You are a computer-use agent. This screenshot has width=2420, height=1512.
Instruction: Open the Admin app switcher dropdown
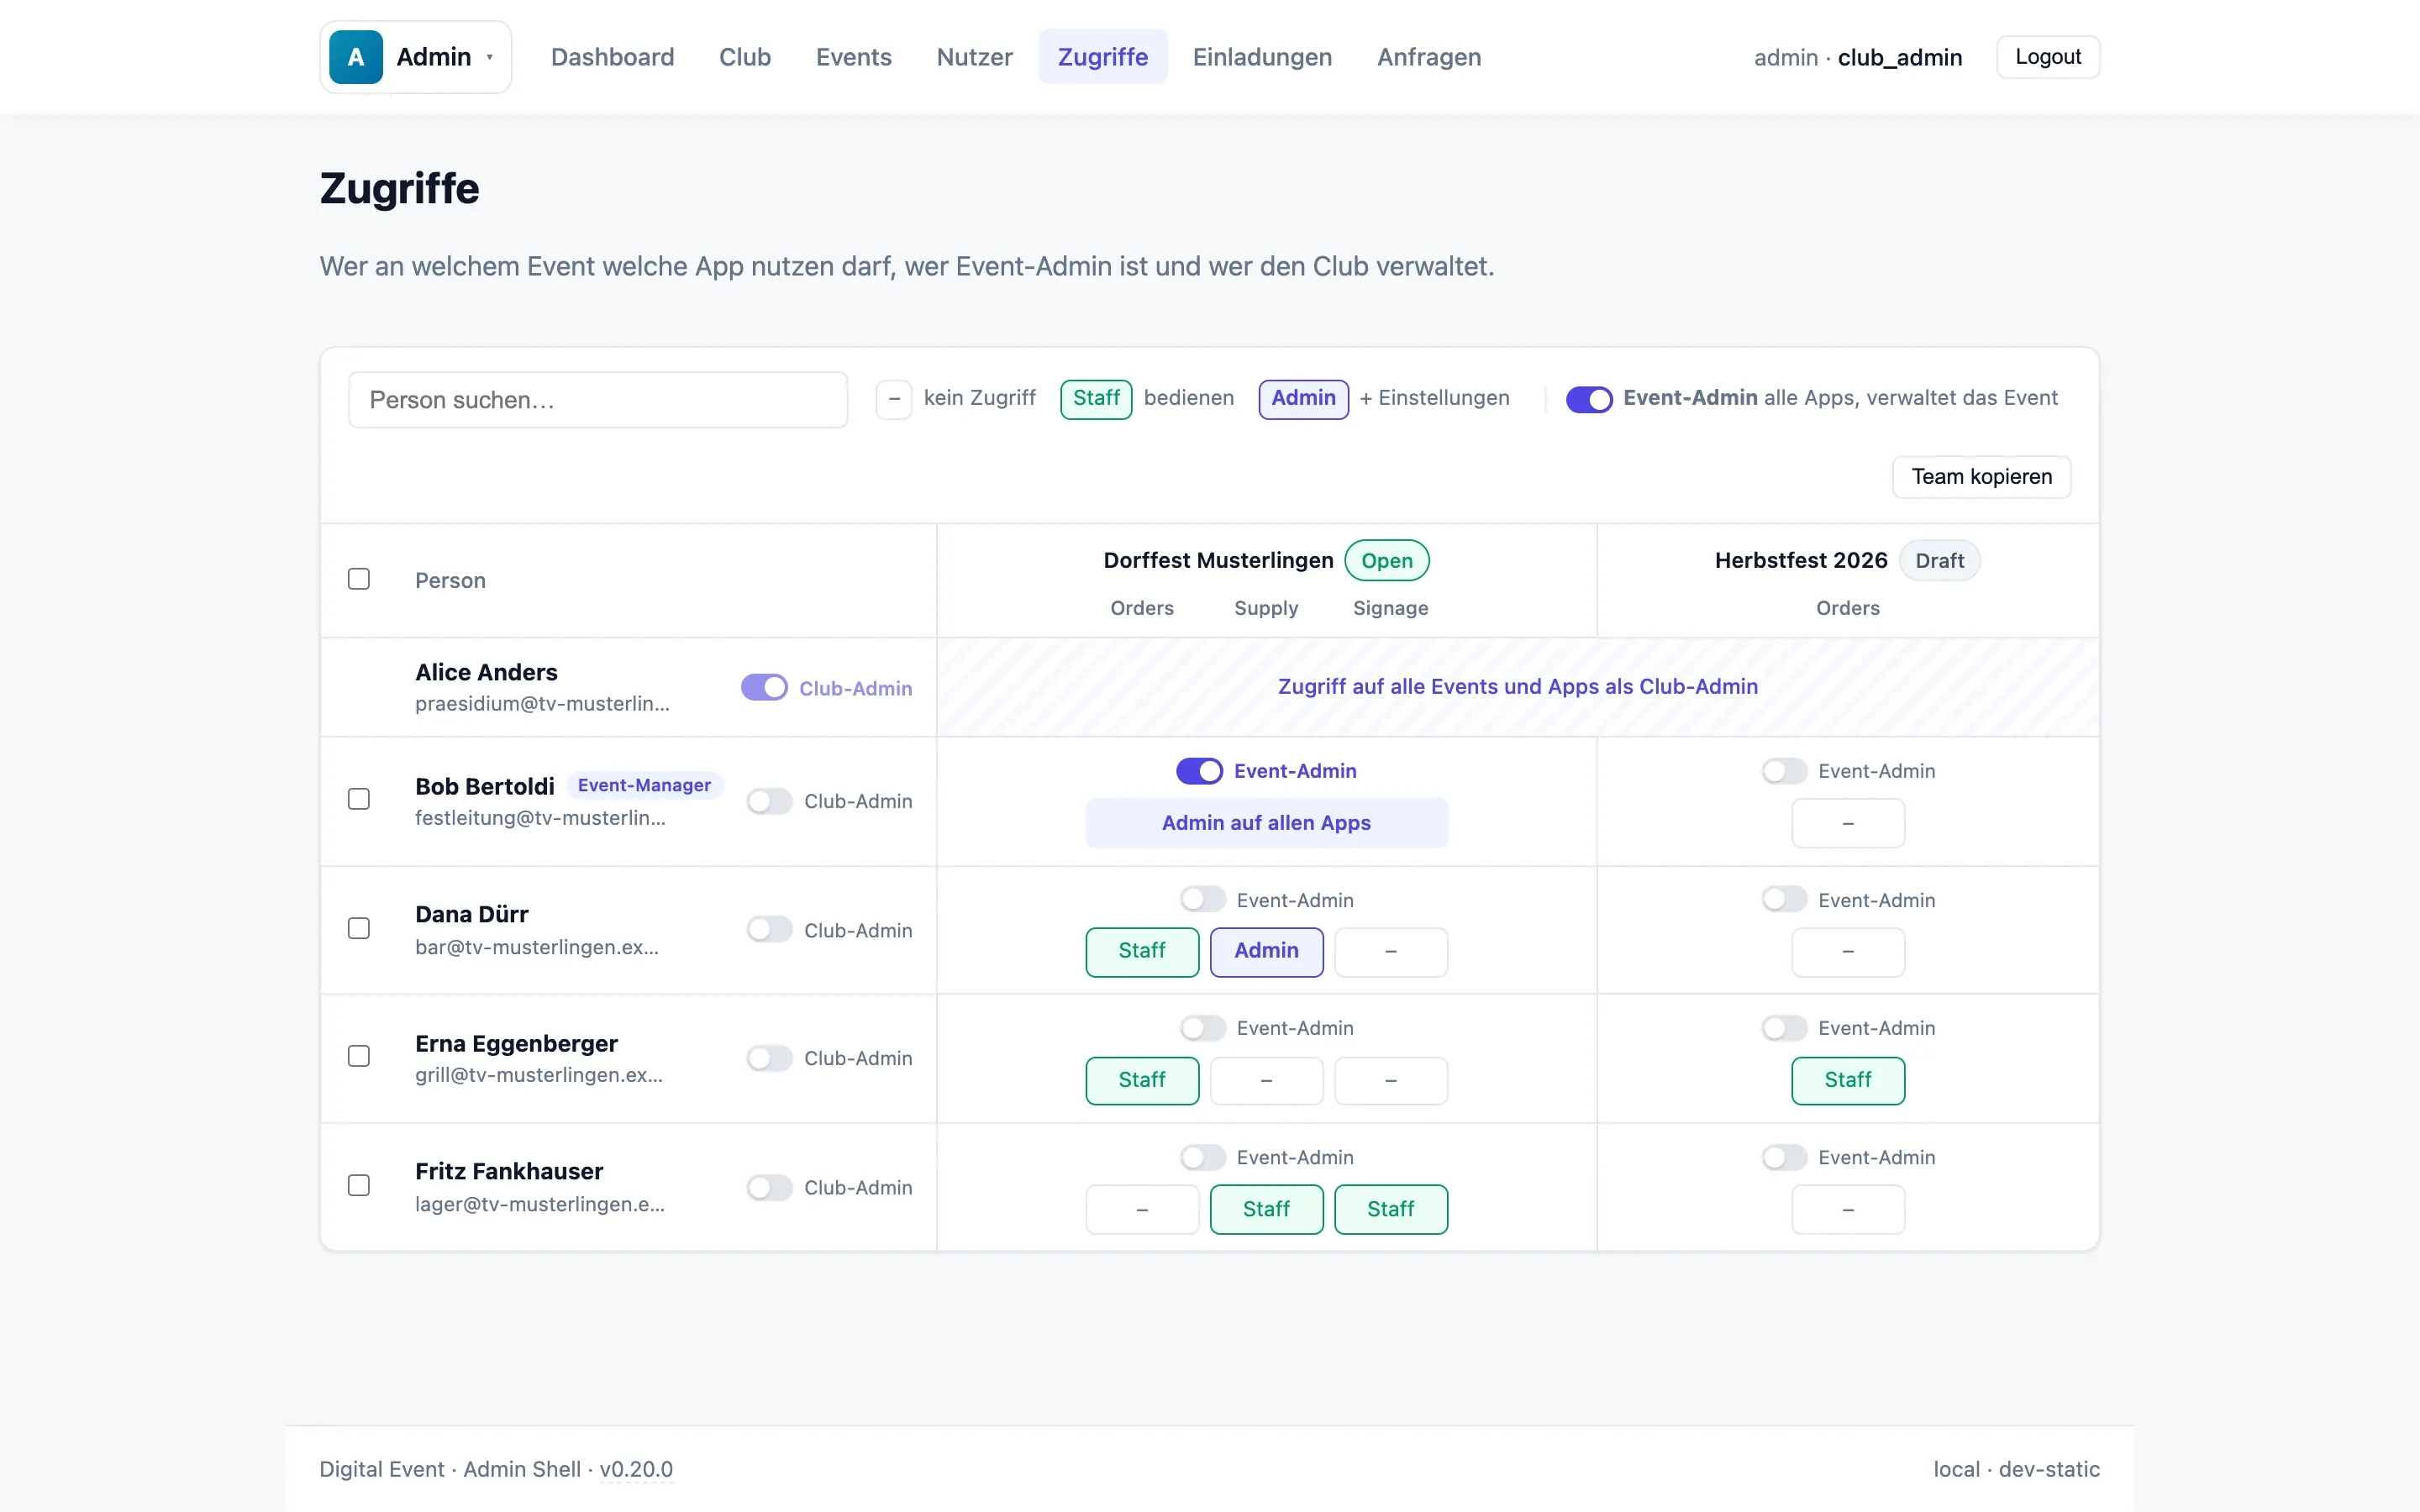pyautogui.click(x=415, y=57)
